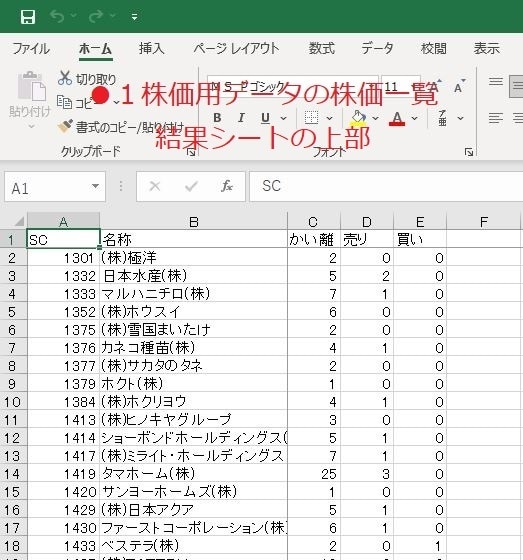Toggle Underline formatting
The image size is (523, 560).
(265, 118)
